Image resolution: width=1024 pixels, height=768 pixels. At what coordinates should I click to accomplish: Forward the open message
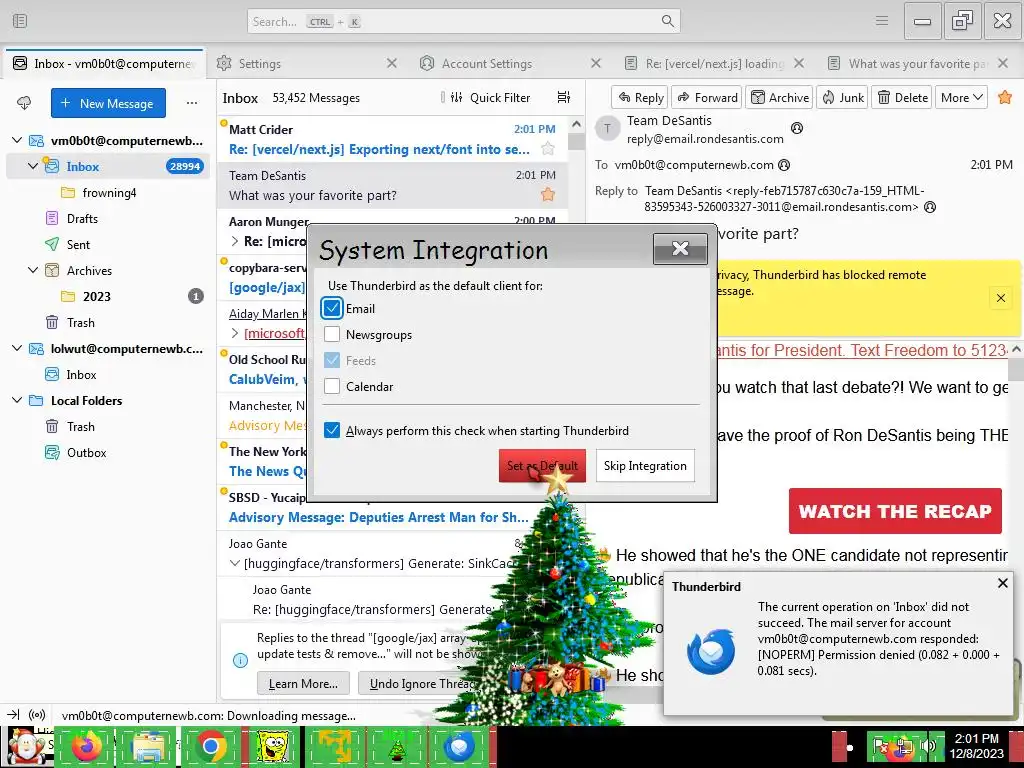click(x=707, y=97)
